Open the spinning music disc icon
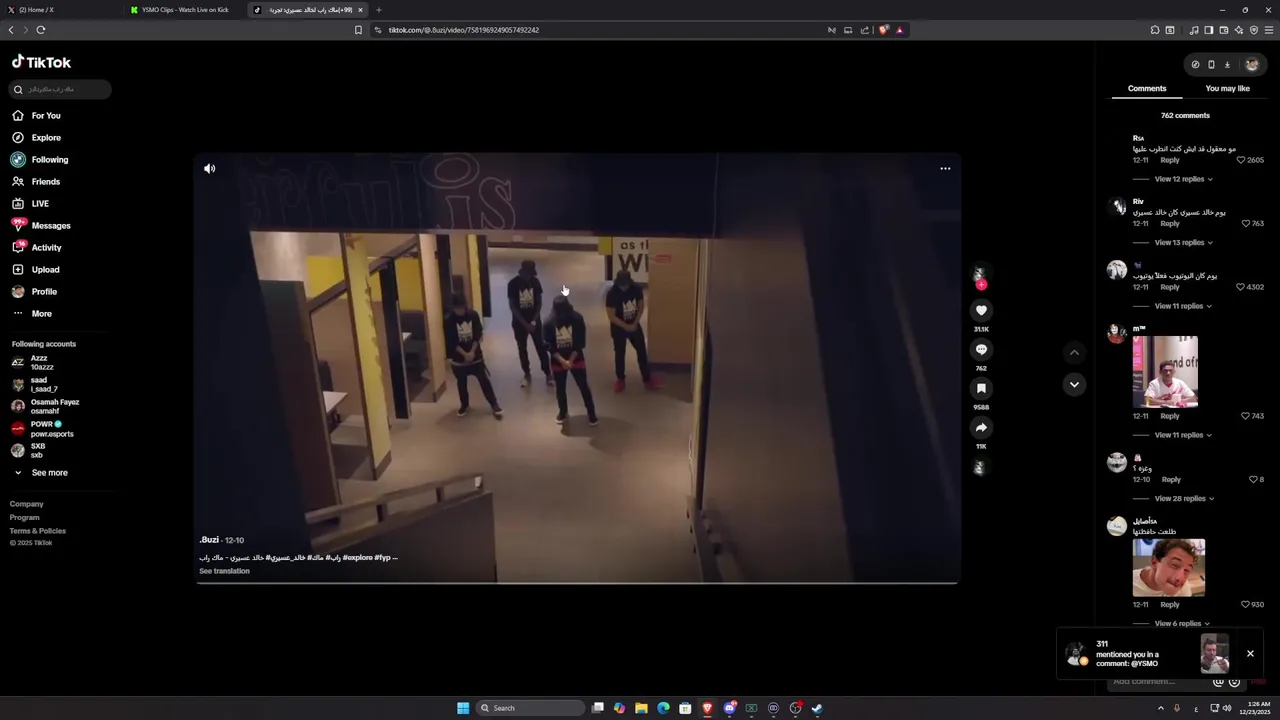Screen dimensions: 1280x720 [980, 468]
